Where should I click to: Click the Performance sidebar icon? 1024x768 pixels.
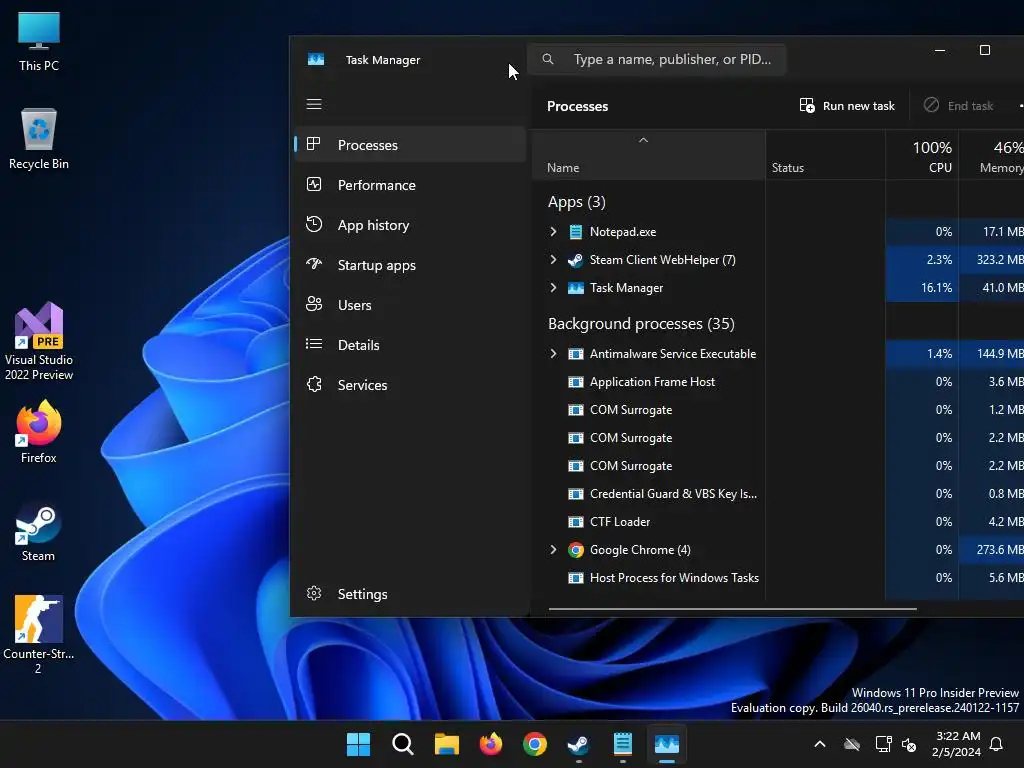click(x=313, y=185)
